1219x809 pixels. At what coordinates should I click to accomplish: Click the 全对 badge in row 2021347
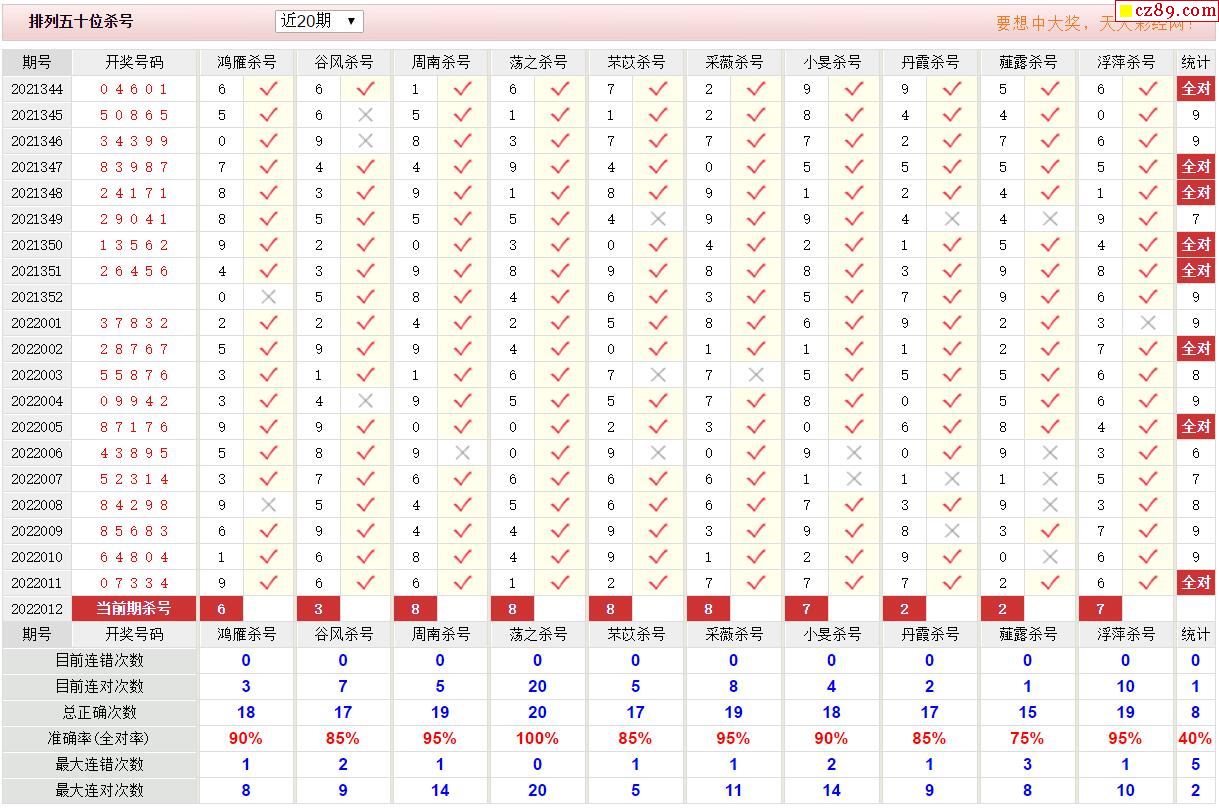coord(1196,166)
